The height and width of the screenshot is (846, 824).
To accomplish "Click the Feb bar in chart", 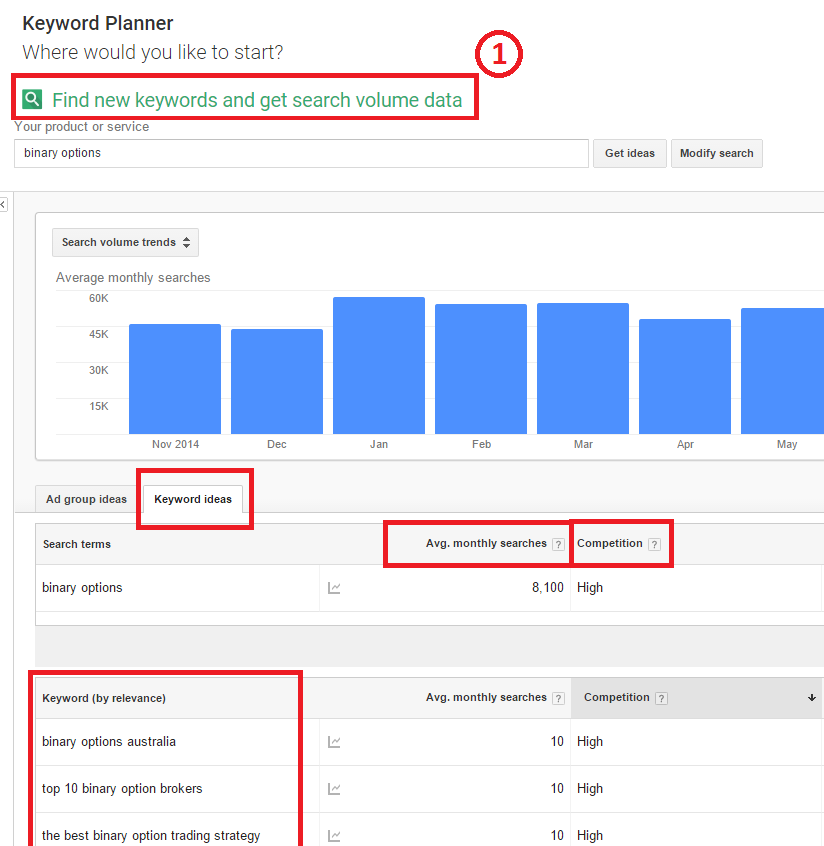I will (481, 369).
